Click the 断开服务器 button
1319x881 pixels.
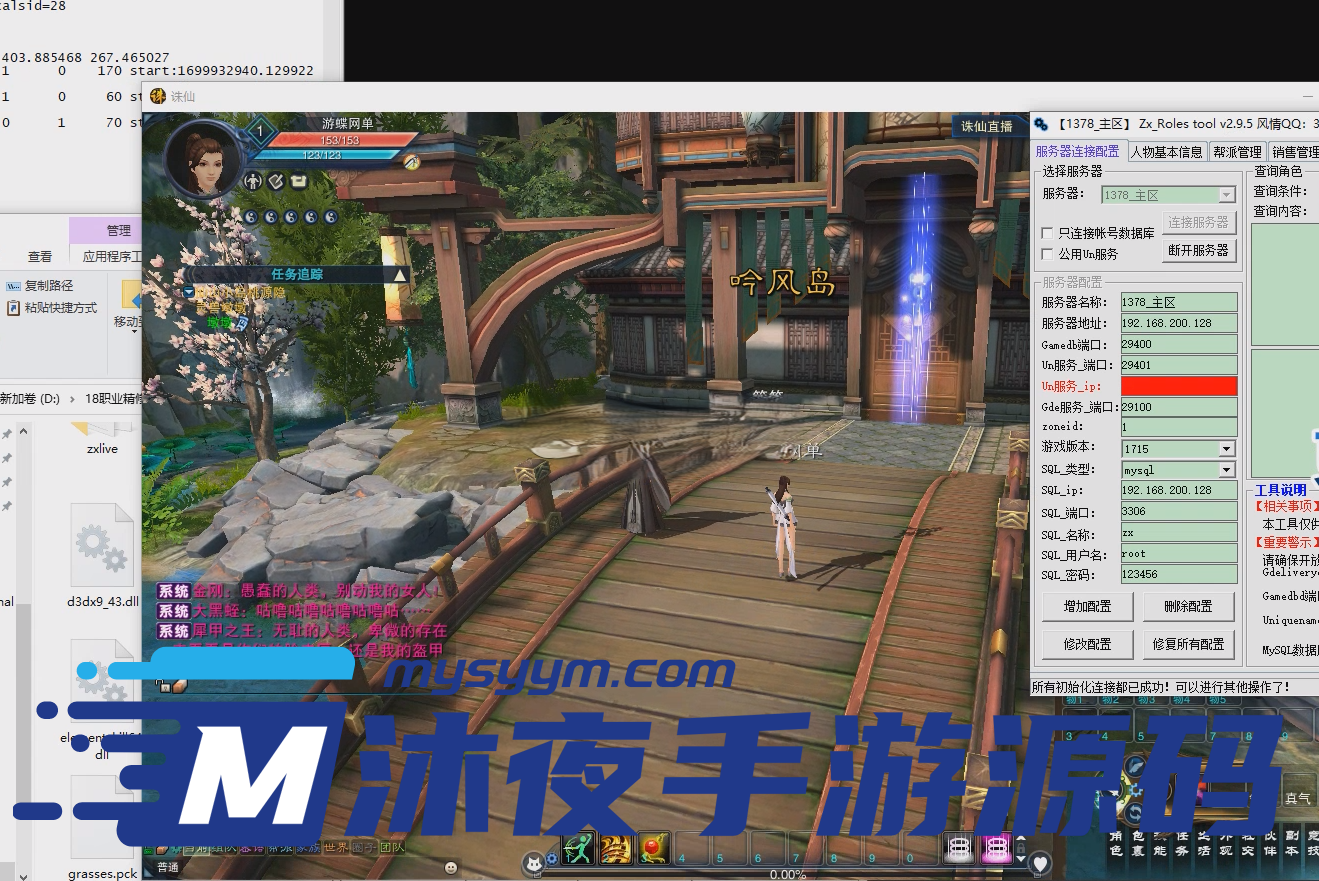[x=1198, y=250]
